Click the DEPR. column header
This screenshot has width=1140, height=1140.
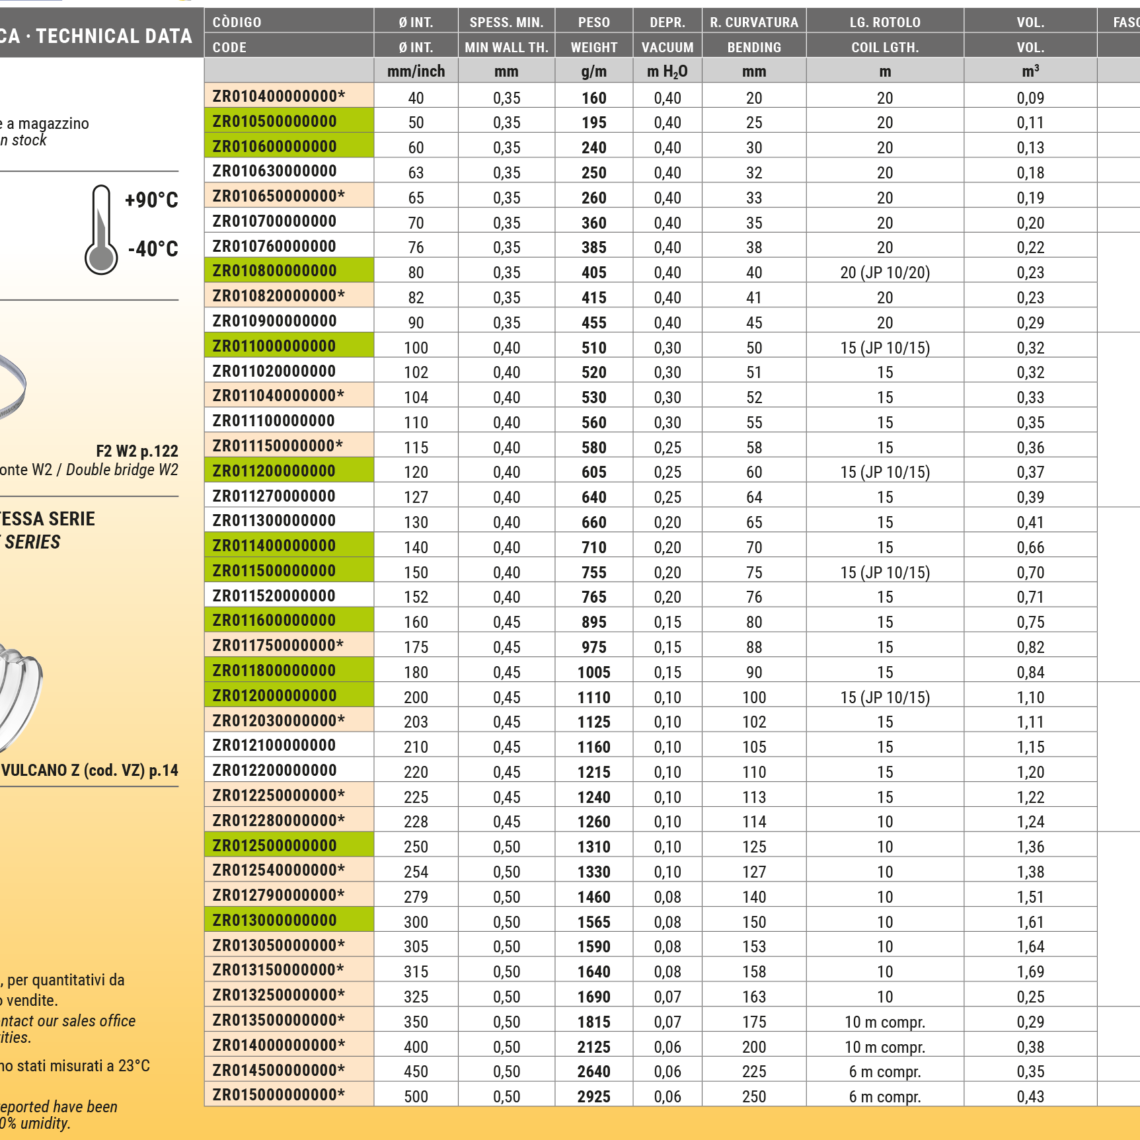click(667, 21)
